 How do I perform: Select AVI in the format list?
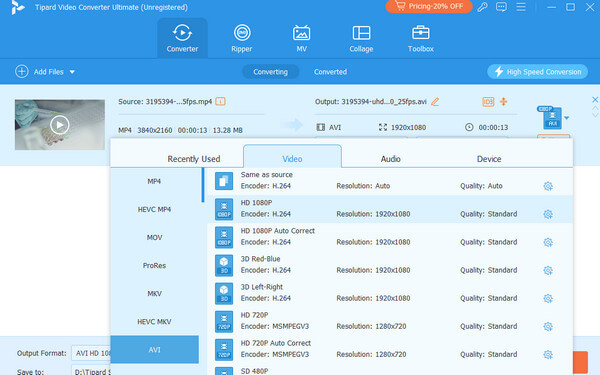pyautogui.click(x=155, y=350)
